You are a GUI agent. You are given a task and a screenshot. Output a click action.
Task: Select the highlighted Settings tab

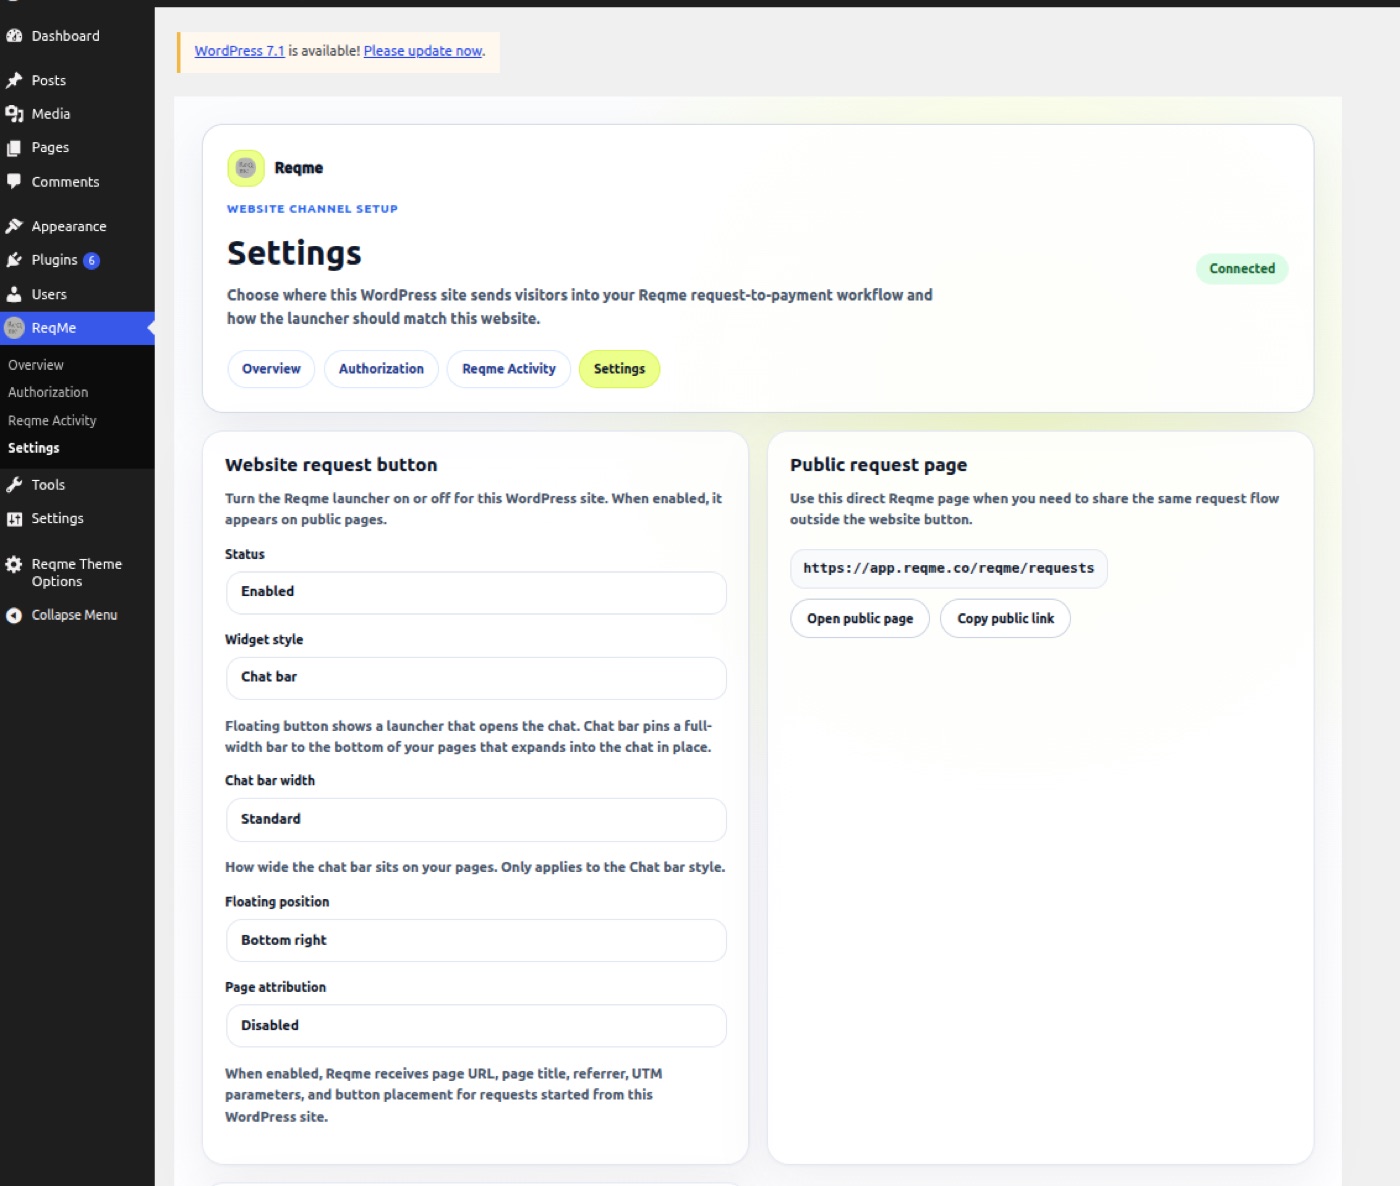click(x=619, y=369)
